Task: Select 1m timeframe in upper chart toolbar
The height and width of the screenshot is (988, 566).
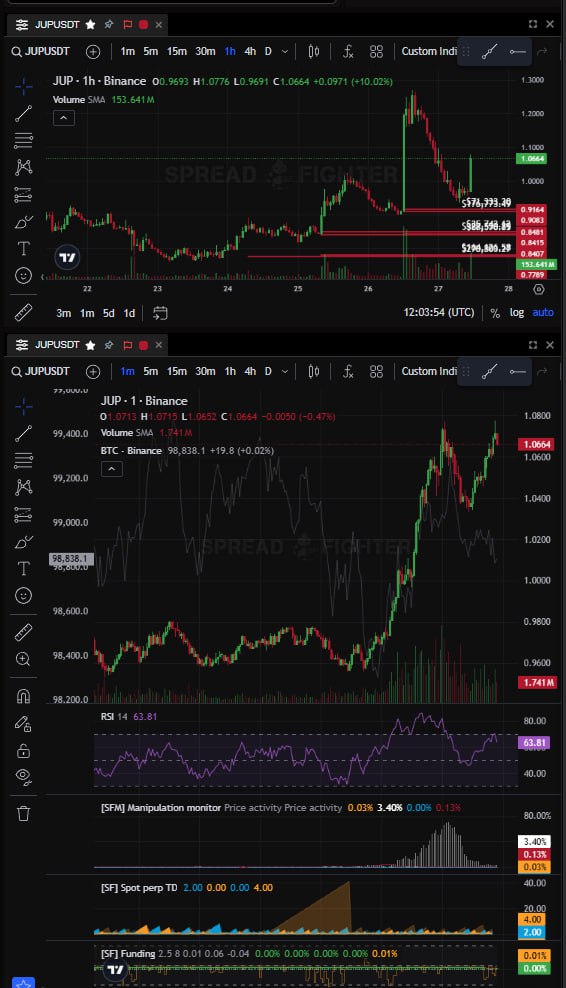Action: pos(127,52)
